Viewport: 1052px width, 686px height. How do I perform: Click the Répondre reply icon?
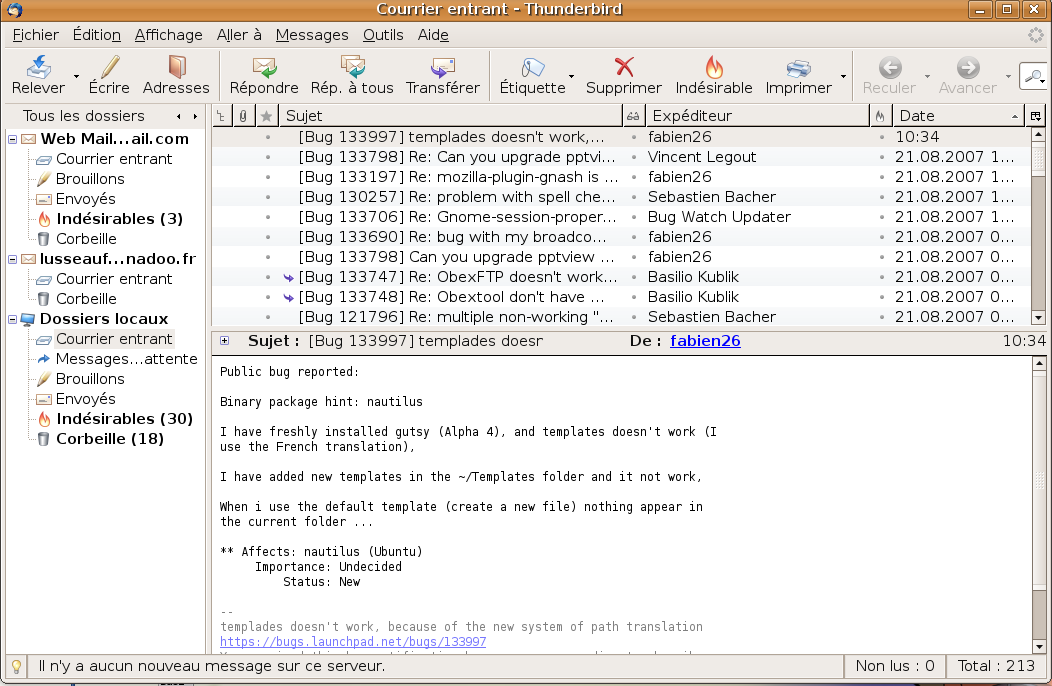[x=264, y=68]
